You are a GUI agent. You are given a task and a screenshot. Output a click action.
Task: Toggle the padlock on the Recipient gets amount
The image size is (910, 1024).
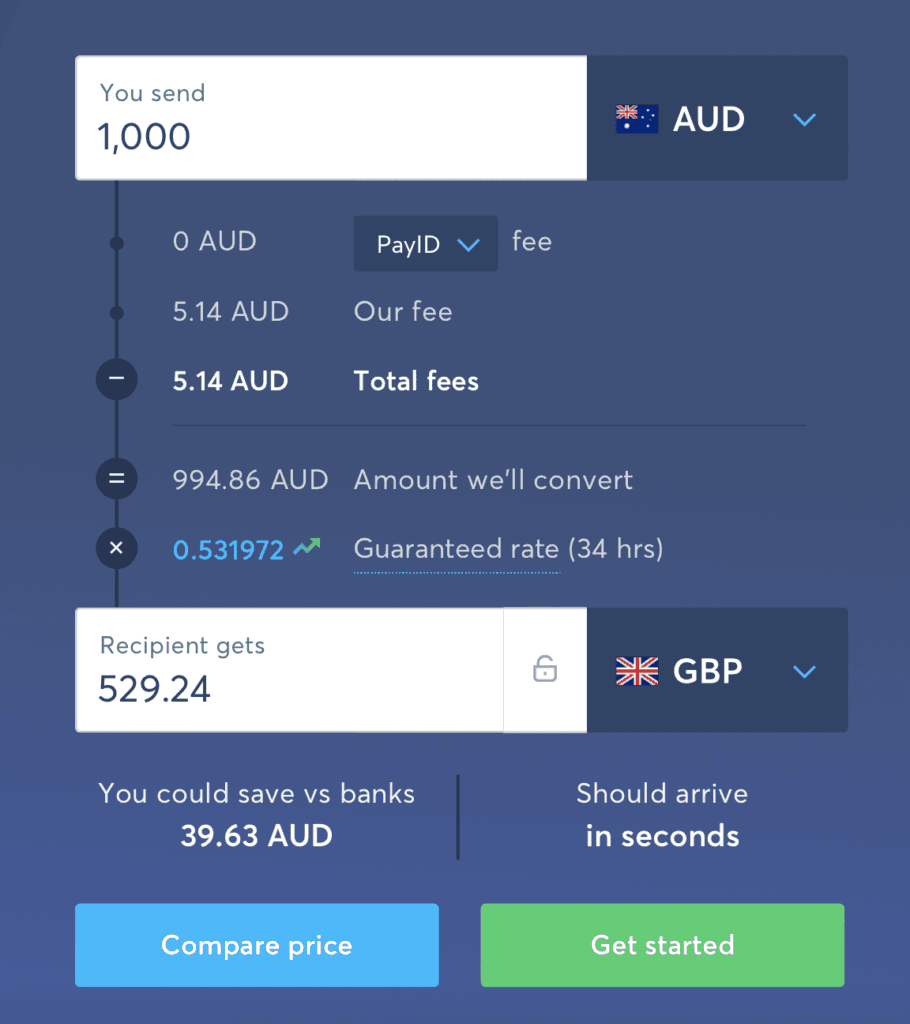(545, 670)
